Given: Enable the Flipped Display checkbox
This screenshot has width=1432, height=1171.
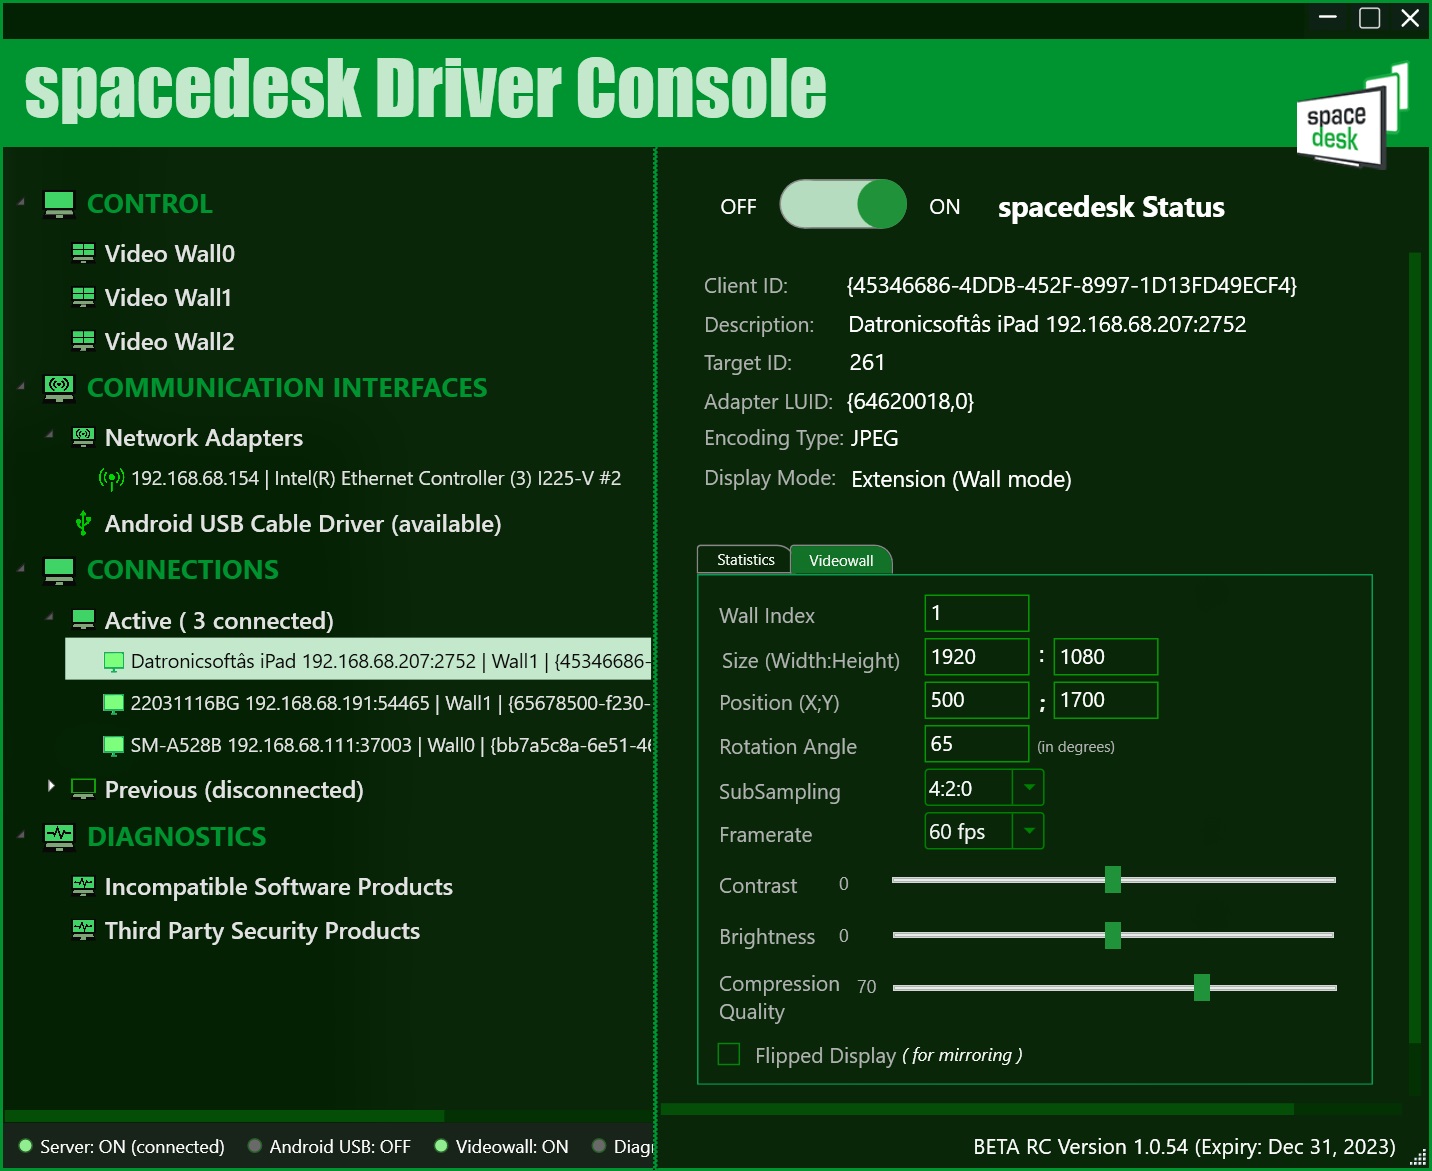Looking at the screenshot, I should (x=729, y=1054).
